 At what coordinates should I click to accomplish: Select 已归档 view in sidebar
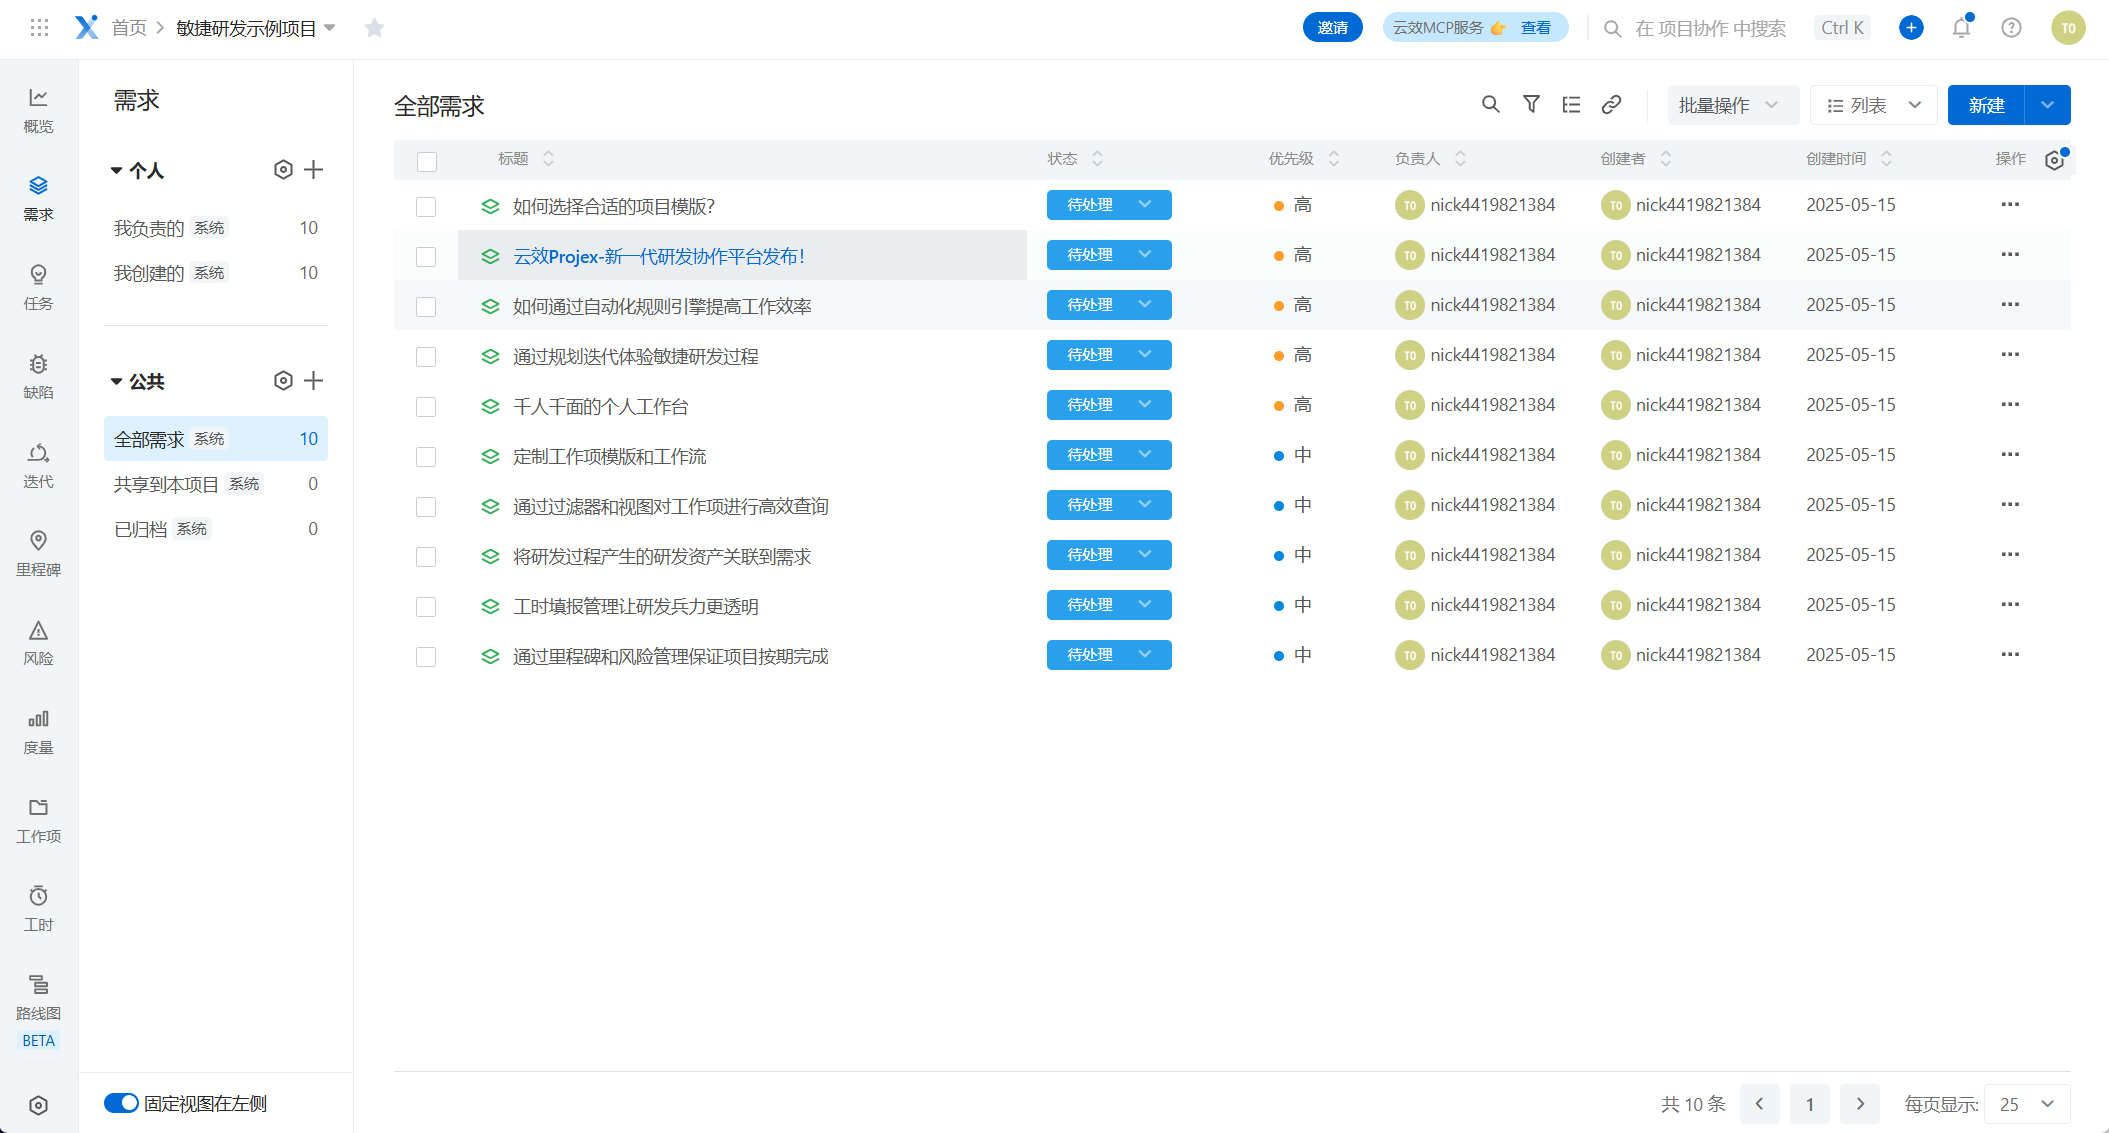pyautogui.click(x=141, y=529)
